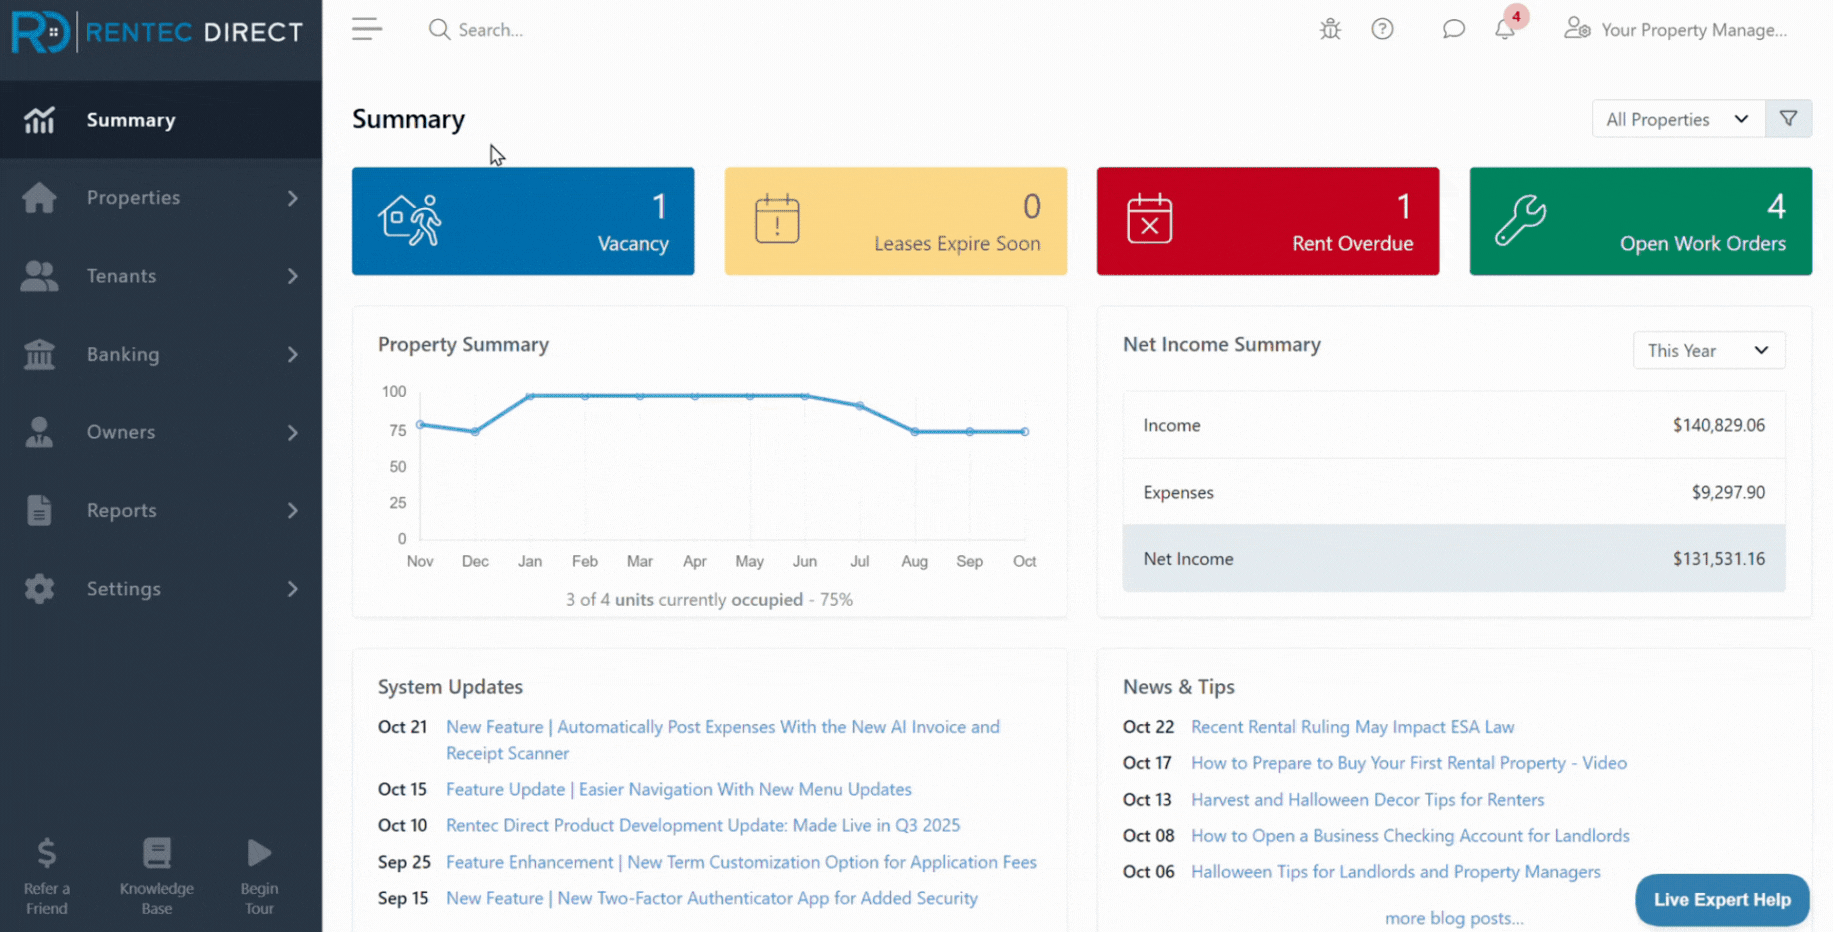
Task: Click the Jul data point on occupancy chart
Action: pos(860,406)
